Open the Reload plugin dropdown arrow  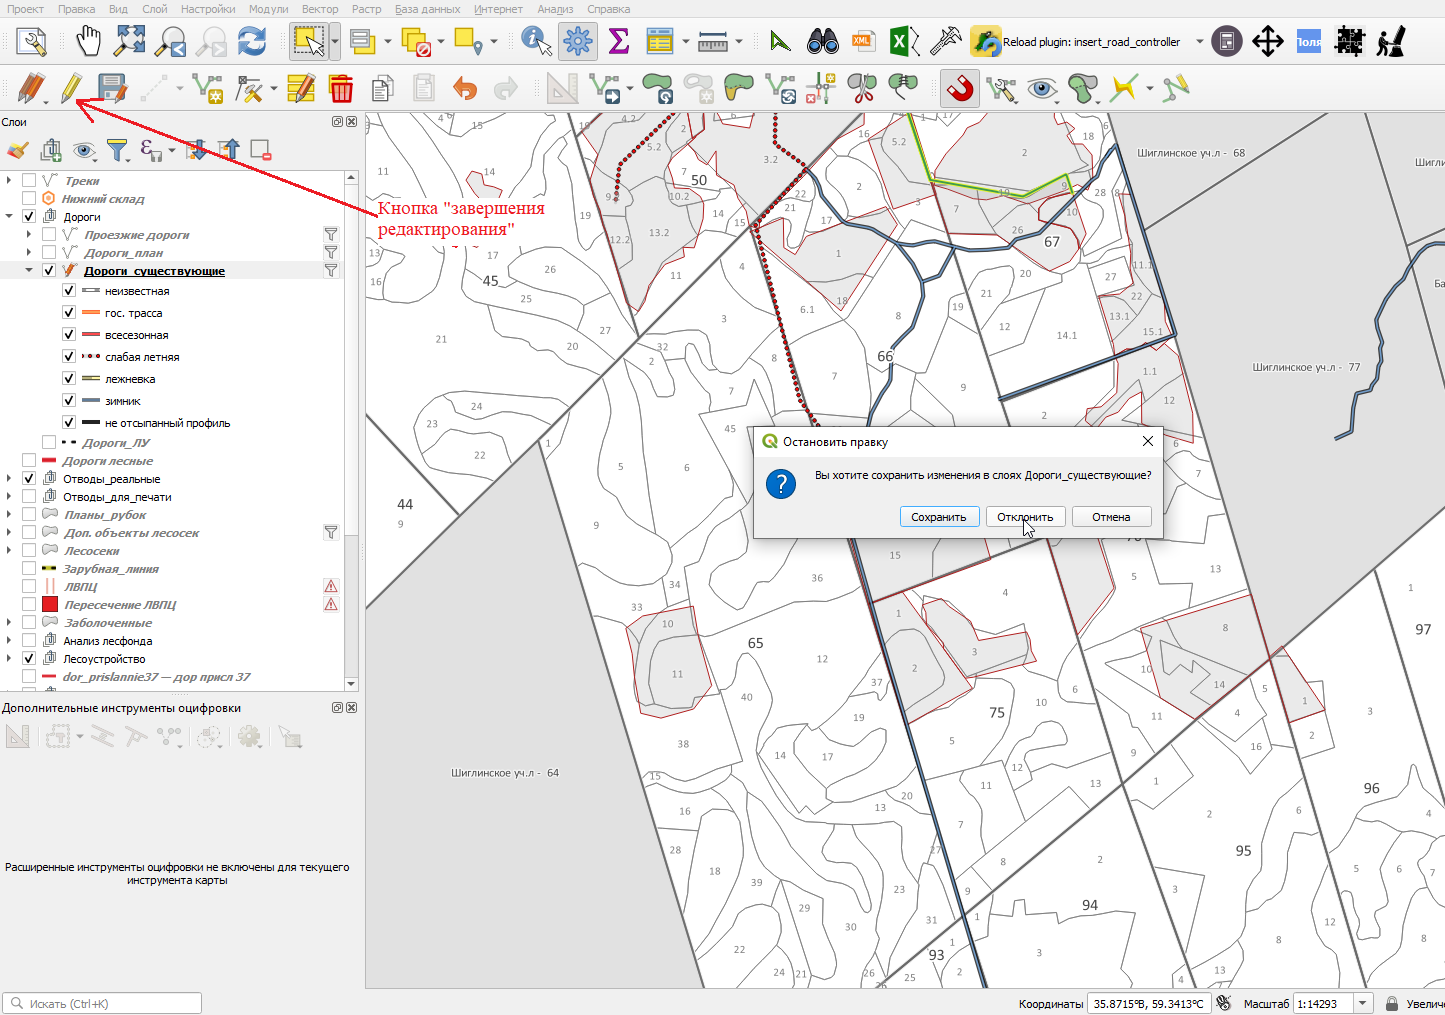point(1199,42)
